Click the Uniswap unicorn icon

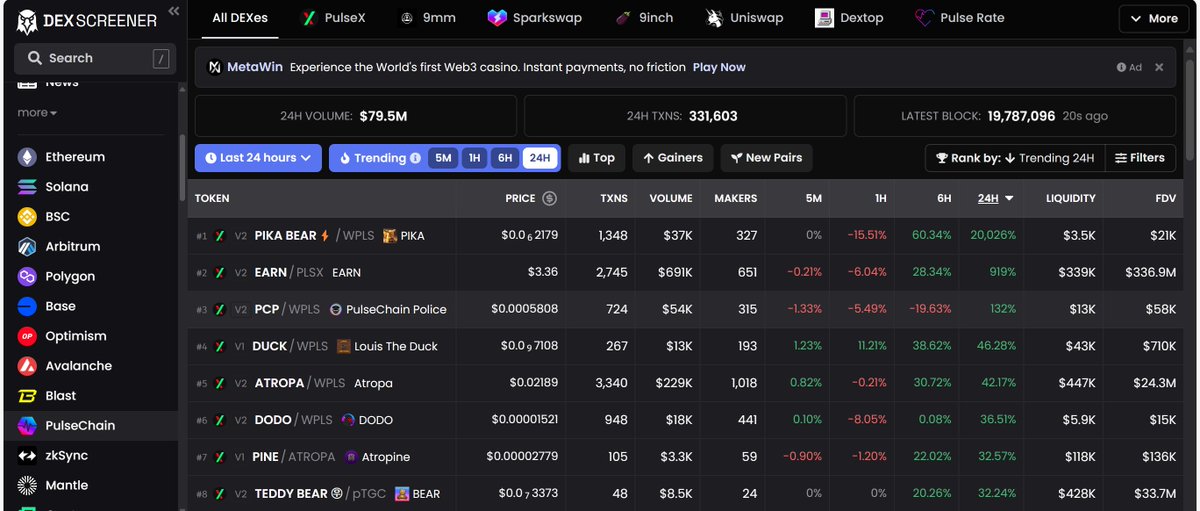714,18
